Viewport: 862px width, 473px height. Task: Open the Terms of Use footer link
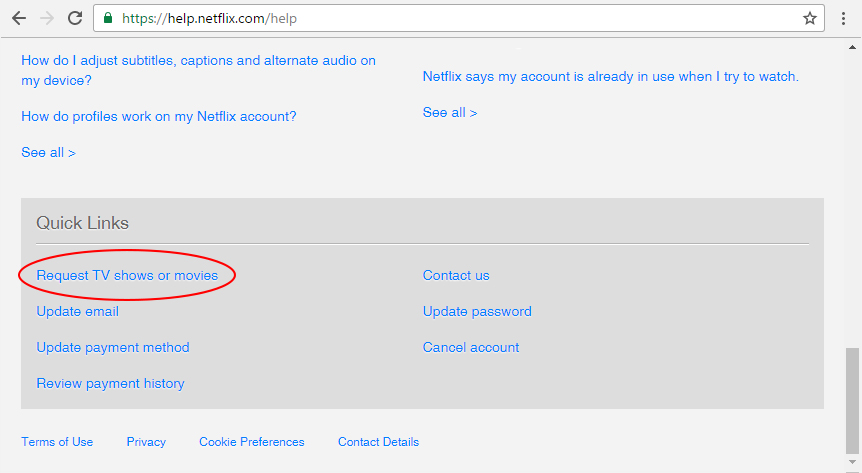(57, 442)
